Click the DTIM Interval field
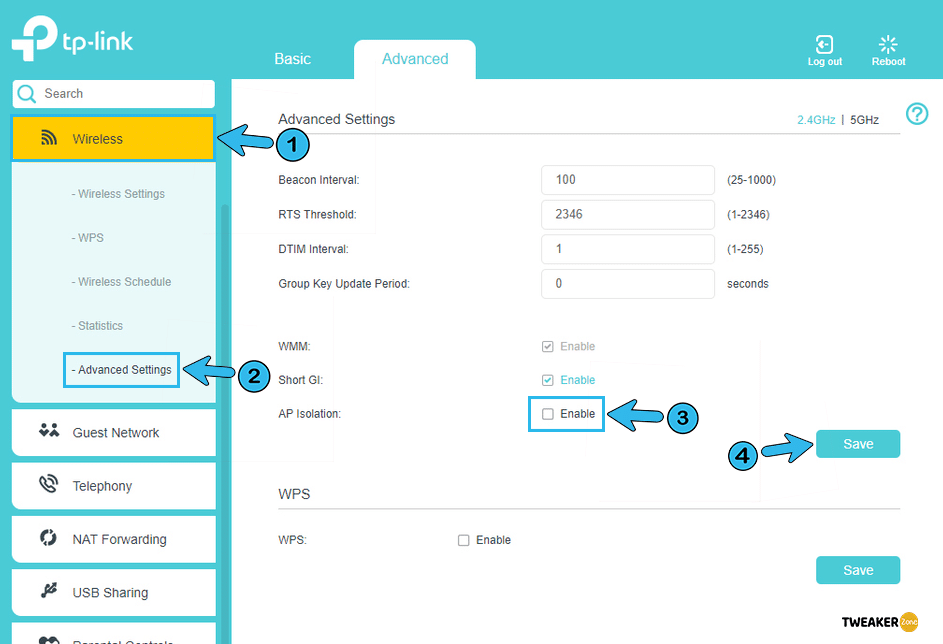The height and width of the screenshot is (644, 943). pyautogui.click(x=628, y=249)
